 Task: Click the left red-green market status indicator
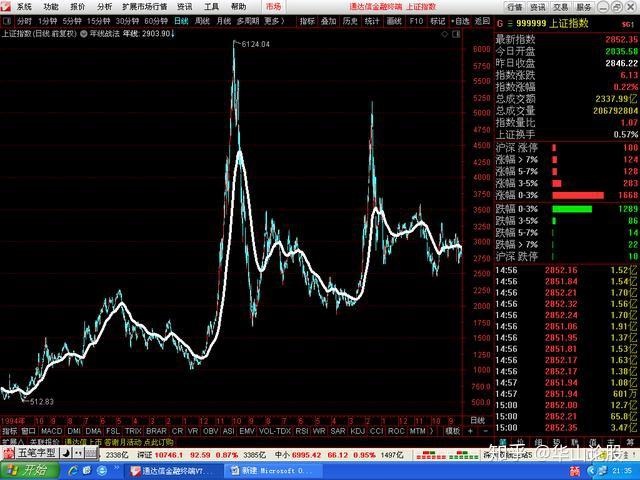(431, 455)
